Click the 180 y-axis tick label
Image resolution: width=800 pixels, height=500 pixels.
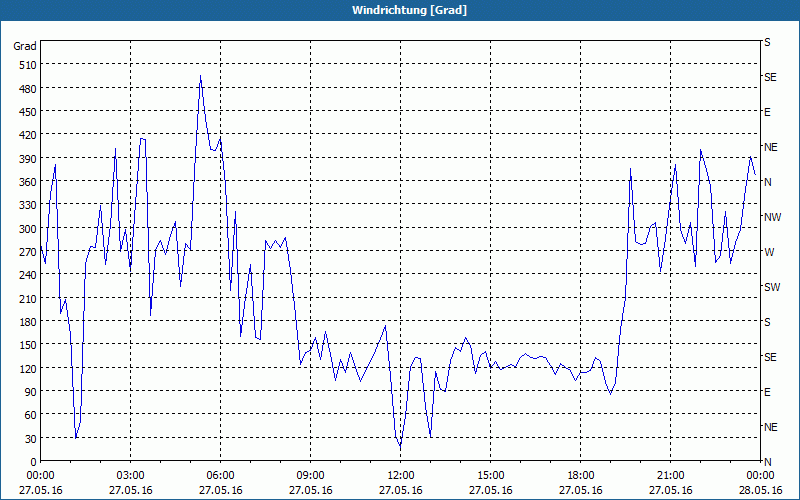coord(28,322)
